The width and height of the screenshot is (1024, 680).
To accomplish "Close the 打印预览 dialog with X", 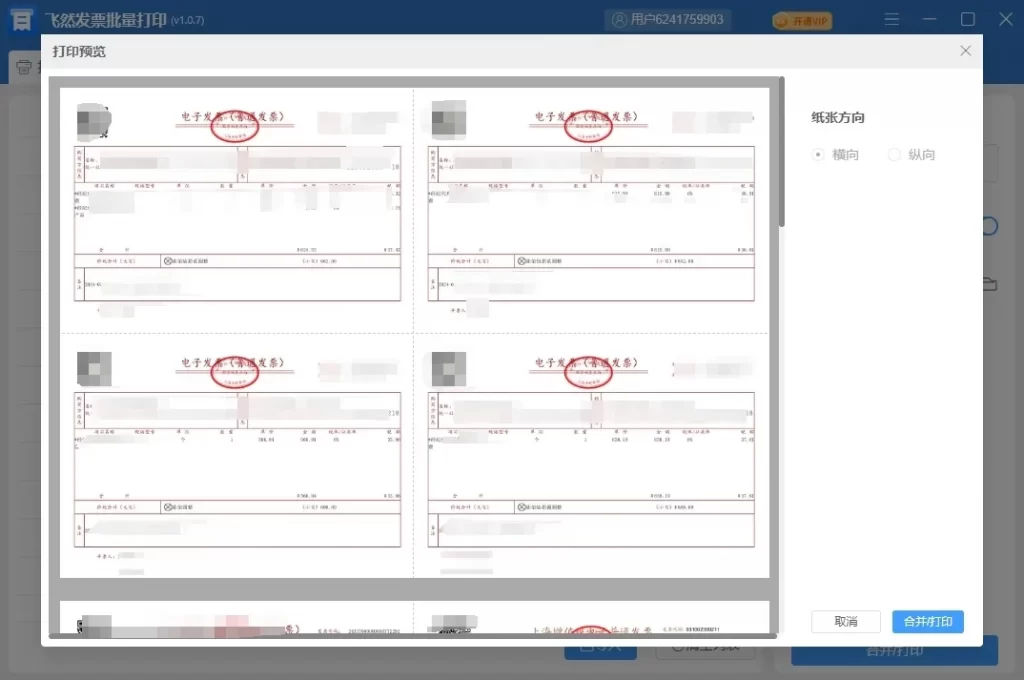I will coord(965,51).
